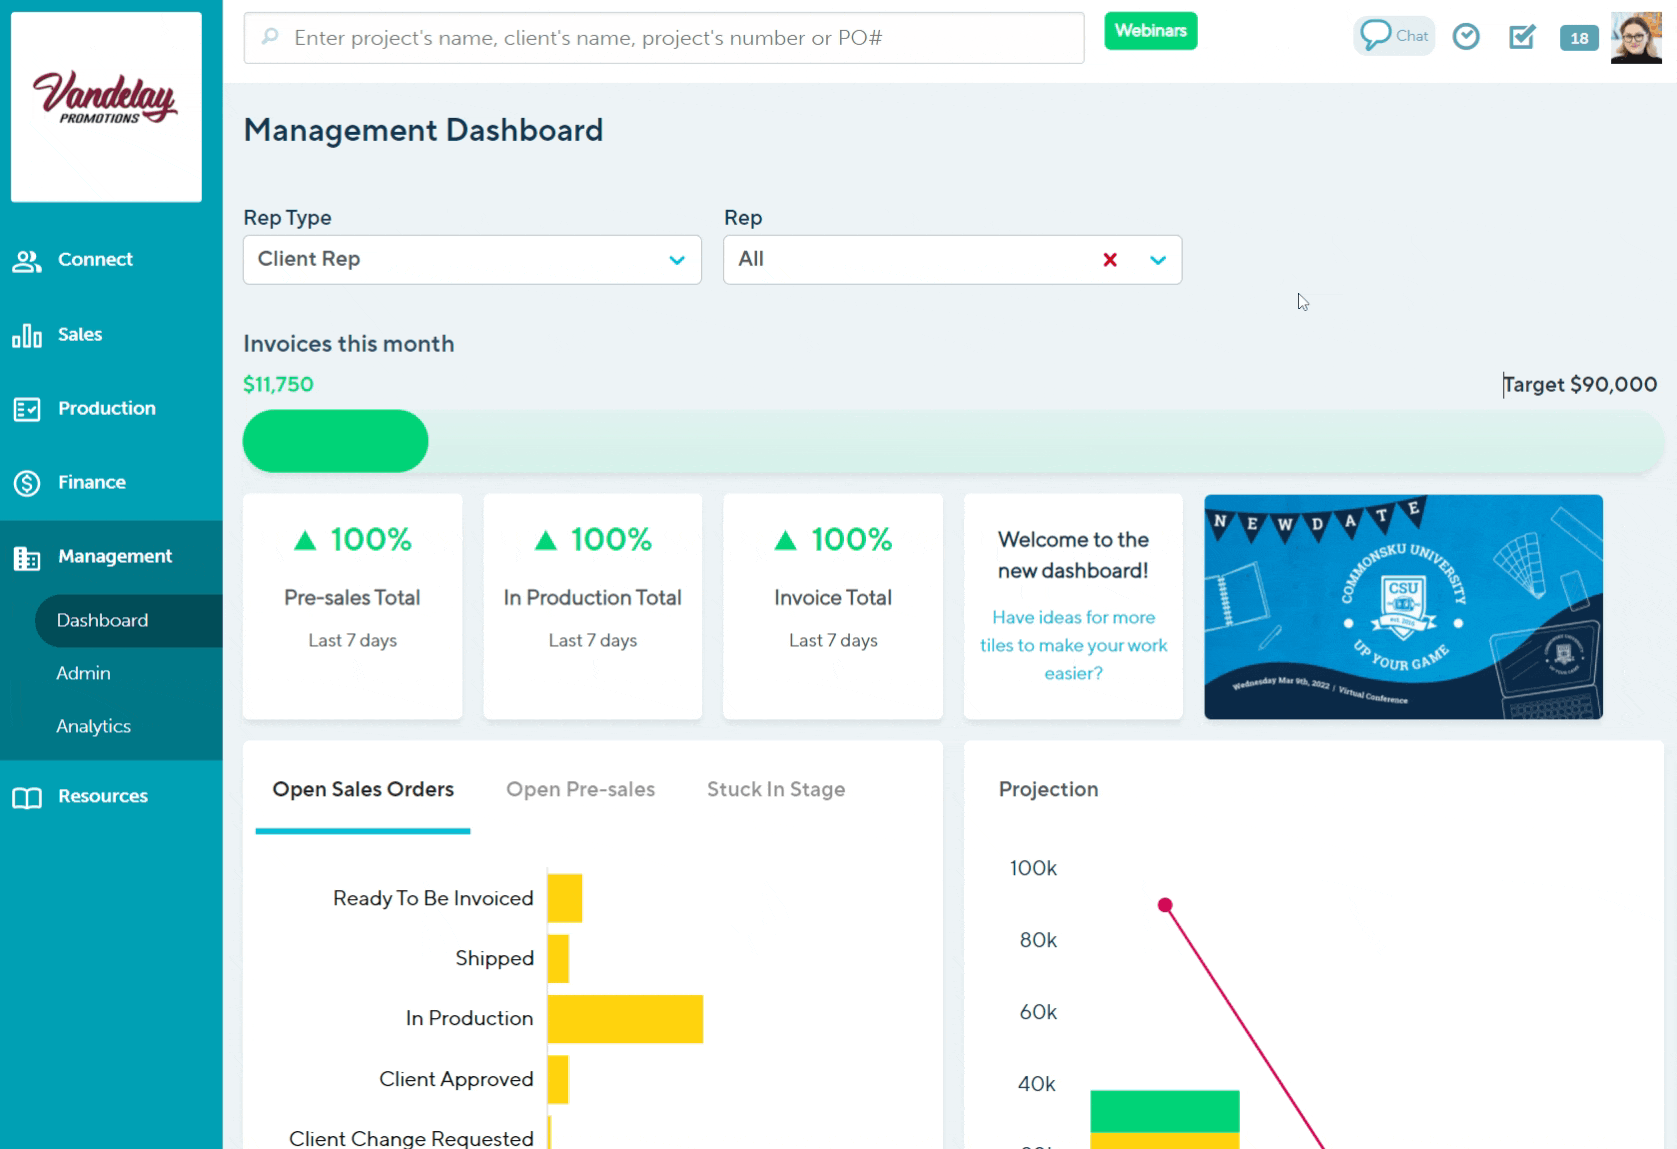Viewport: 1677px width, 1149px height.
Task: Switch to the Stuck In Stage tab
Action: pyautogui.click(x=775, y=789)
